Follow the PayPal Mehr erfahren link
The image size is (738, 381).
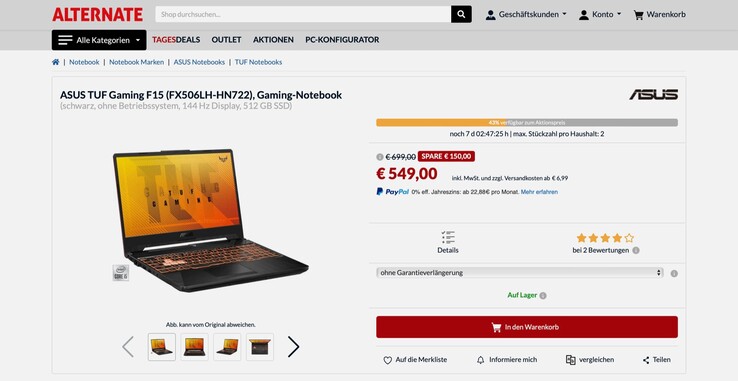click(x=539, y=192)
